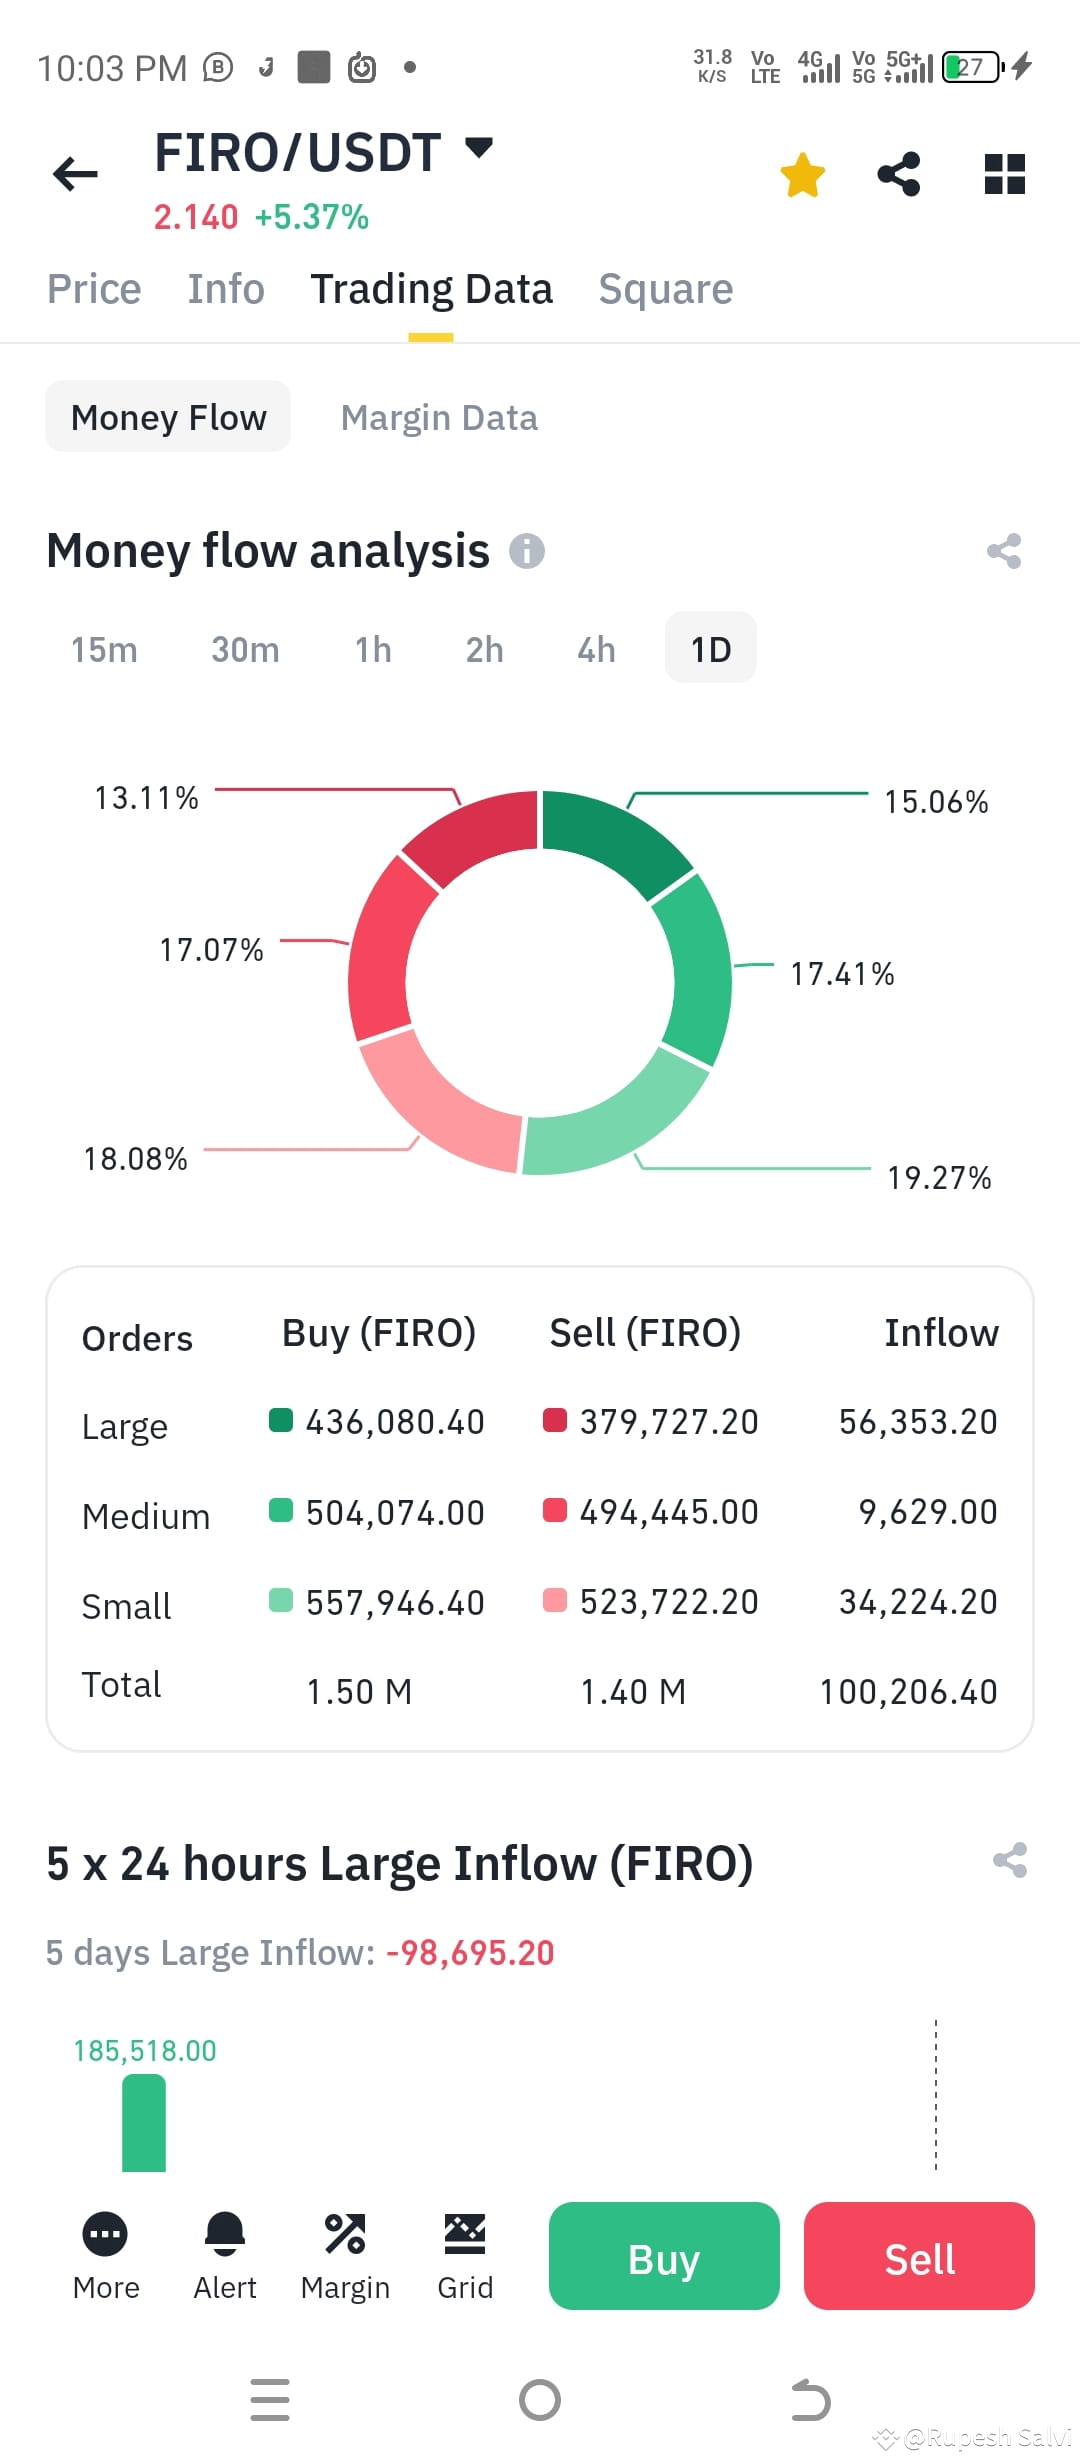This screenshot has height=2460, width=1080.
Task: Select the 15m time interval
Action: click(x=104, y=649)
